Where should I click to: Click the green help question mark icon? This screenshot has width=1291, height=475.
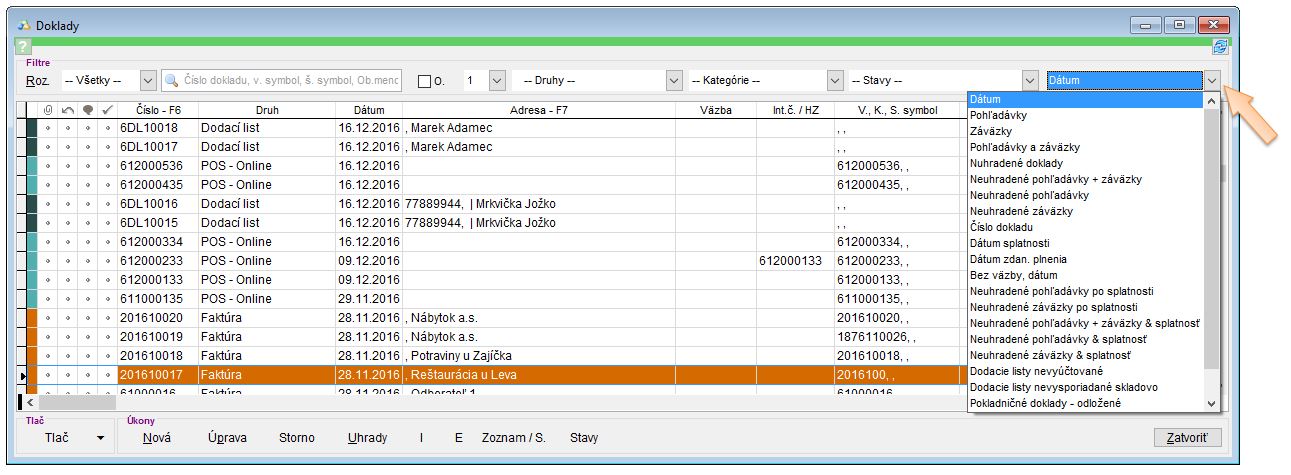[x=24, y=47]
